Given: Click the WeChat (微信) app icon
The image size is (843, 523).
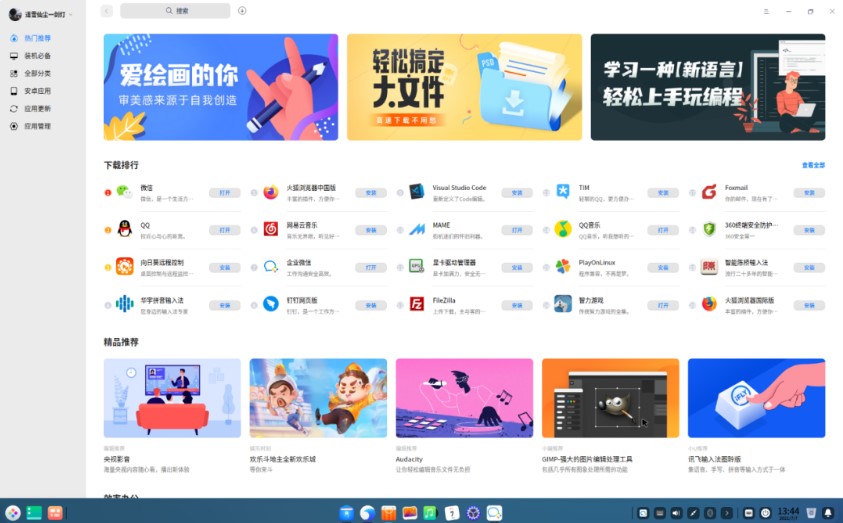Looking at the screenshot, I should [124, 192].
